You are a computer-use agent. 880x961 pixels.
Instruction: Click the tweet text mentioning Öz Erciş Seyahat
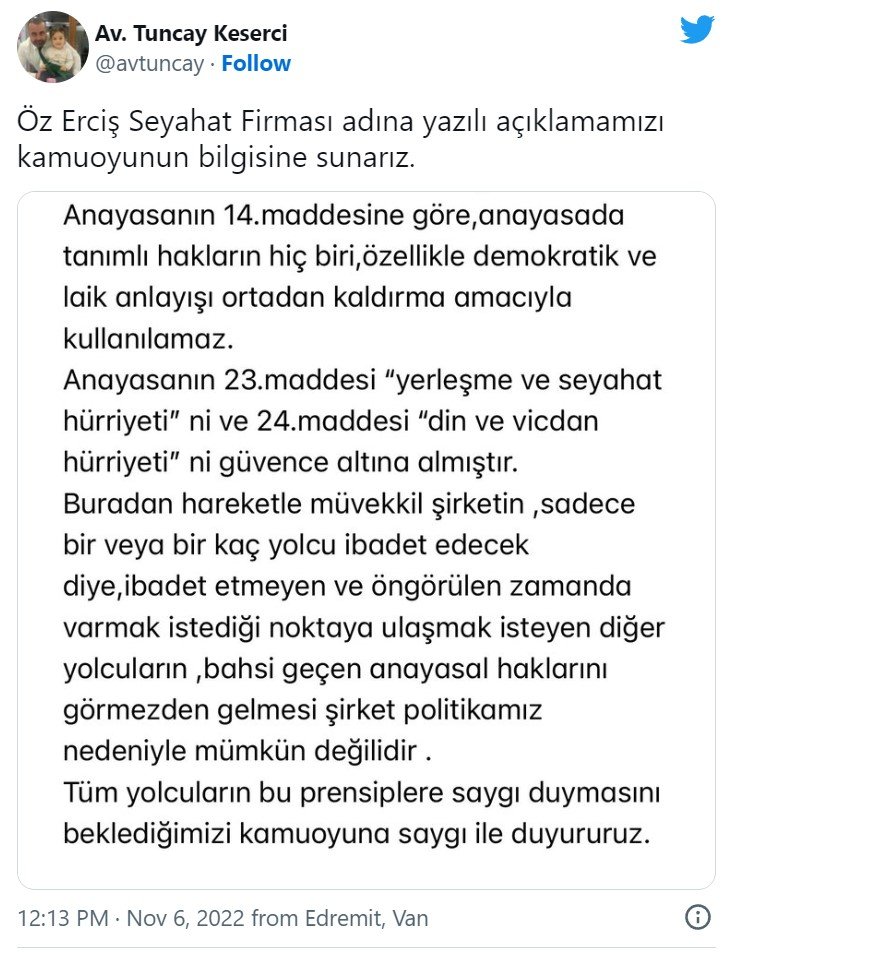pyautogui.click(x=341, y=122)
